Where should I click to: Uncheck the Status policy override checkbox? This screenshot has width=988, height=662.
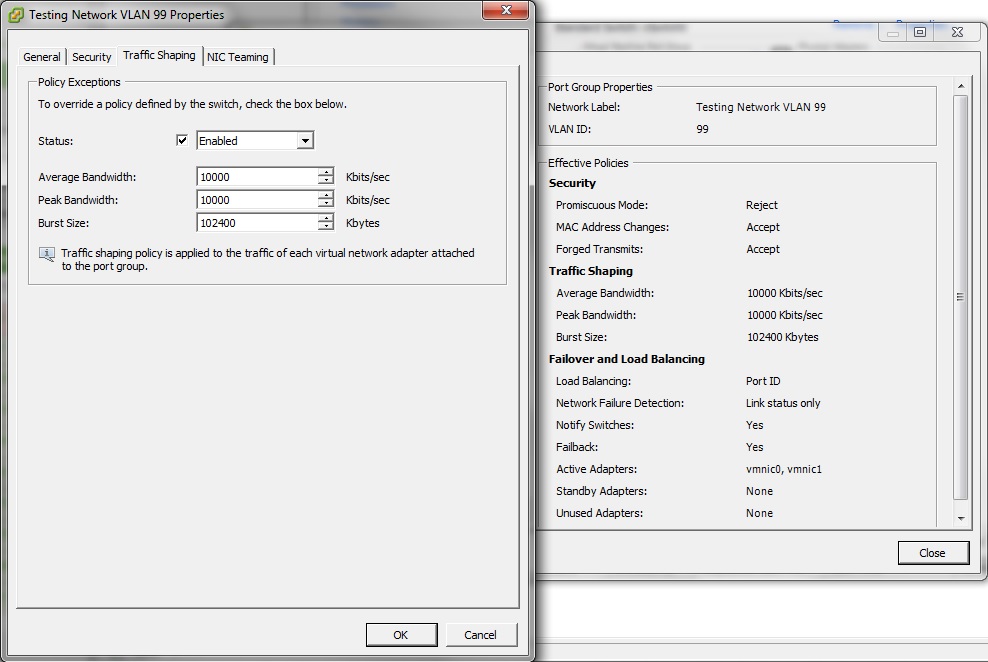(x=183, y=140)
